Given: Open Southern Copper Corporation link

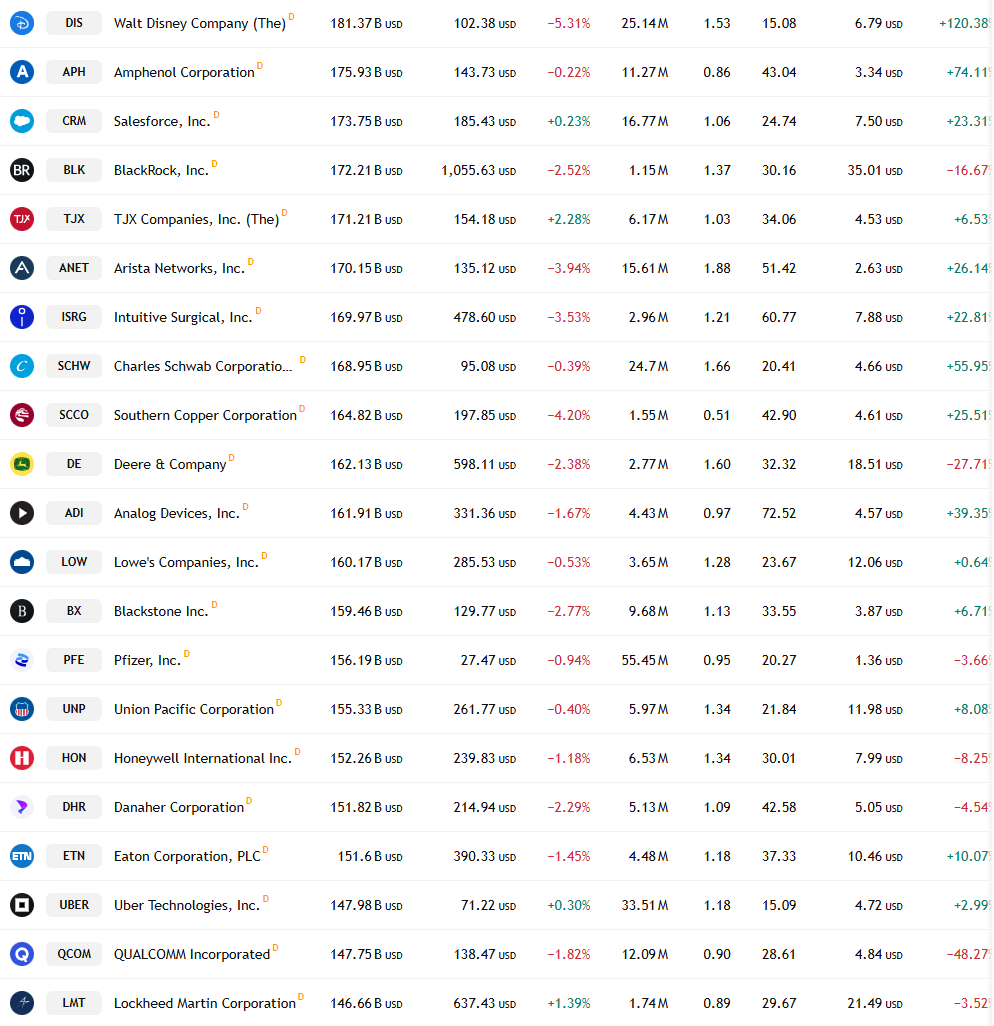Looking at the screenshot, I should pos(205,416).
